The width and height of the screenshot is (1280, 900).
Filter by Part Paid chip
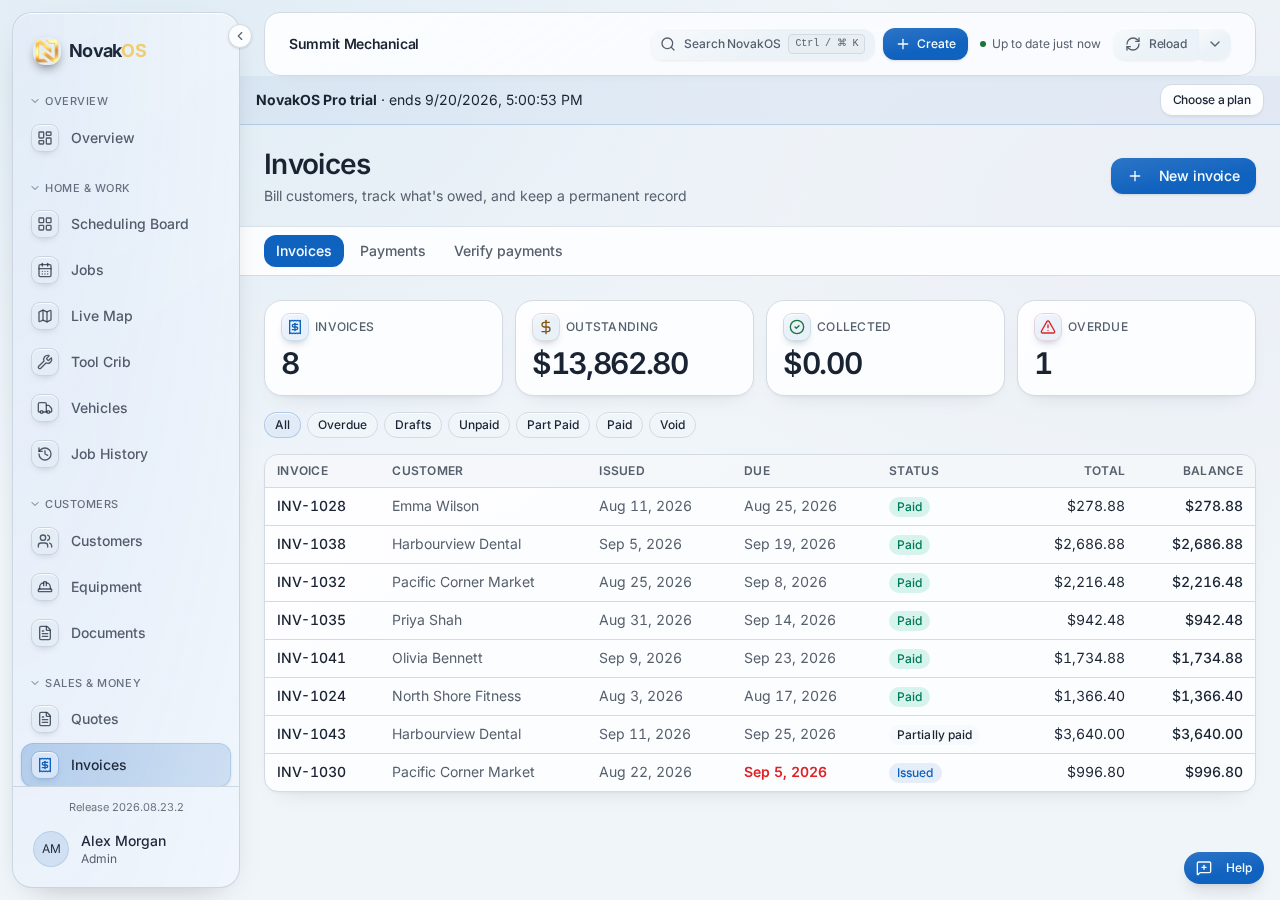[x=553, y=425]
